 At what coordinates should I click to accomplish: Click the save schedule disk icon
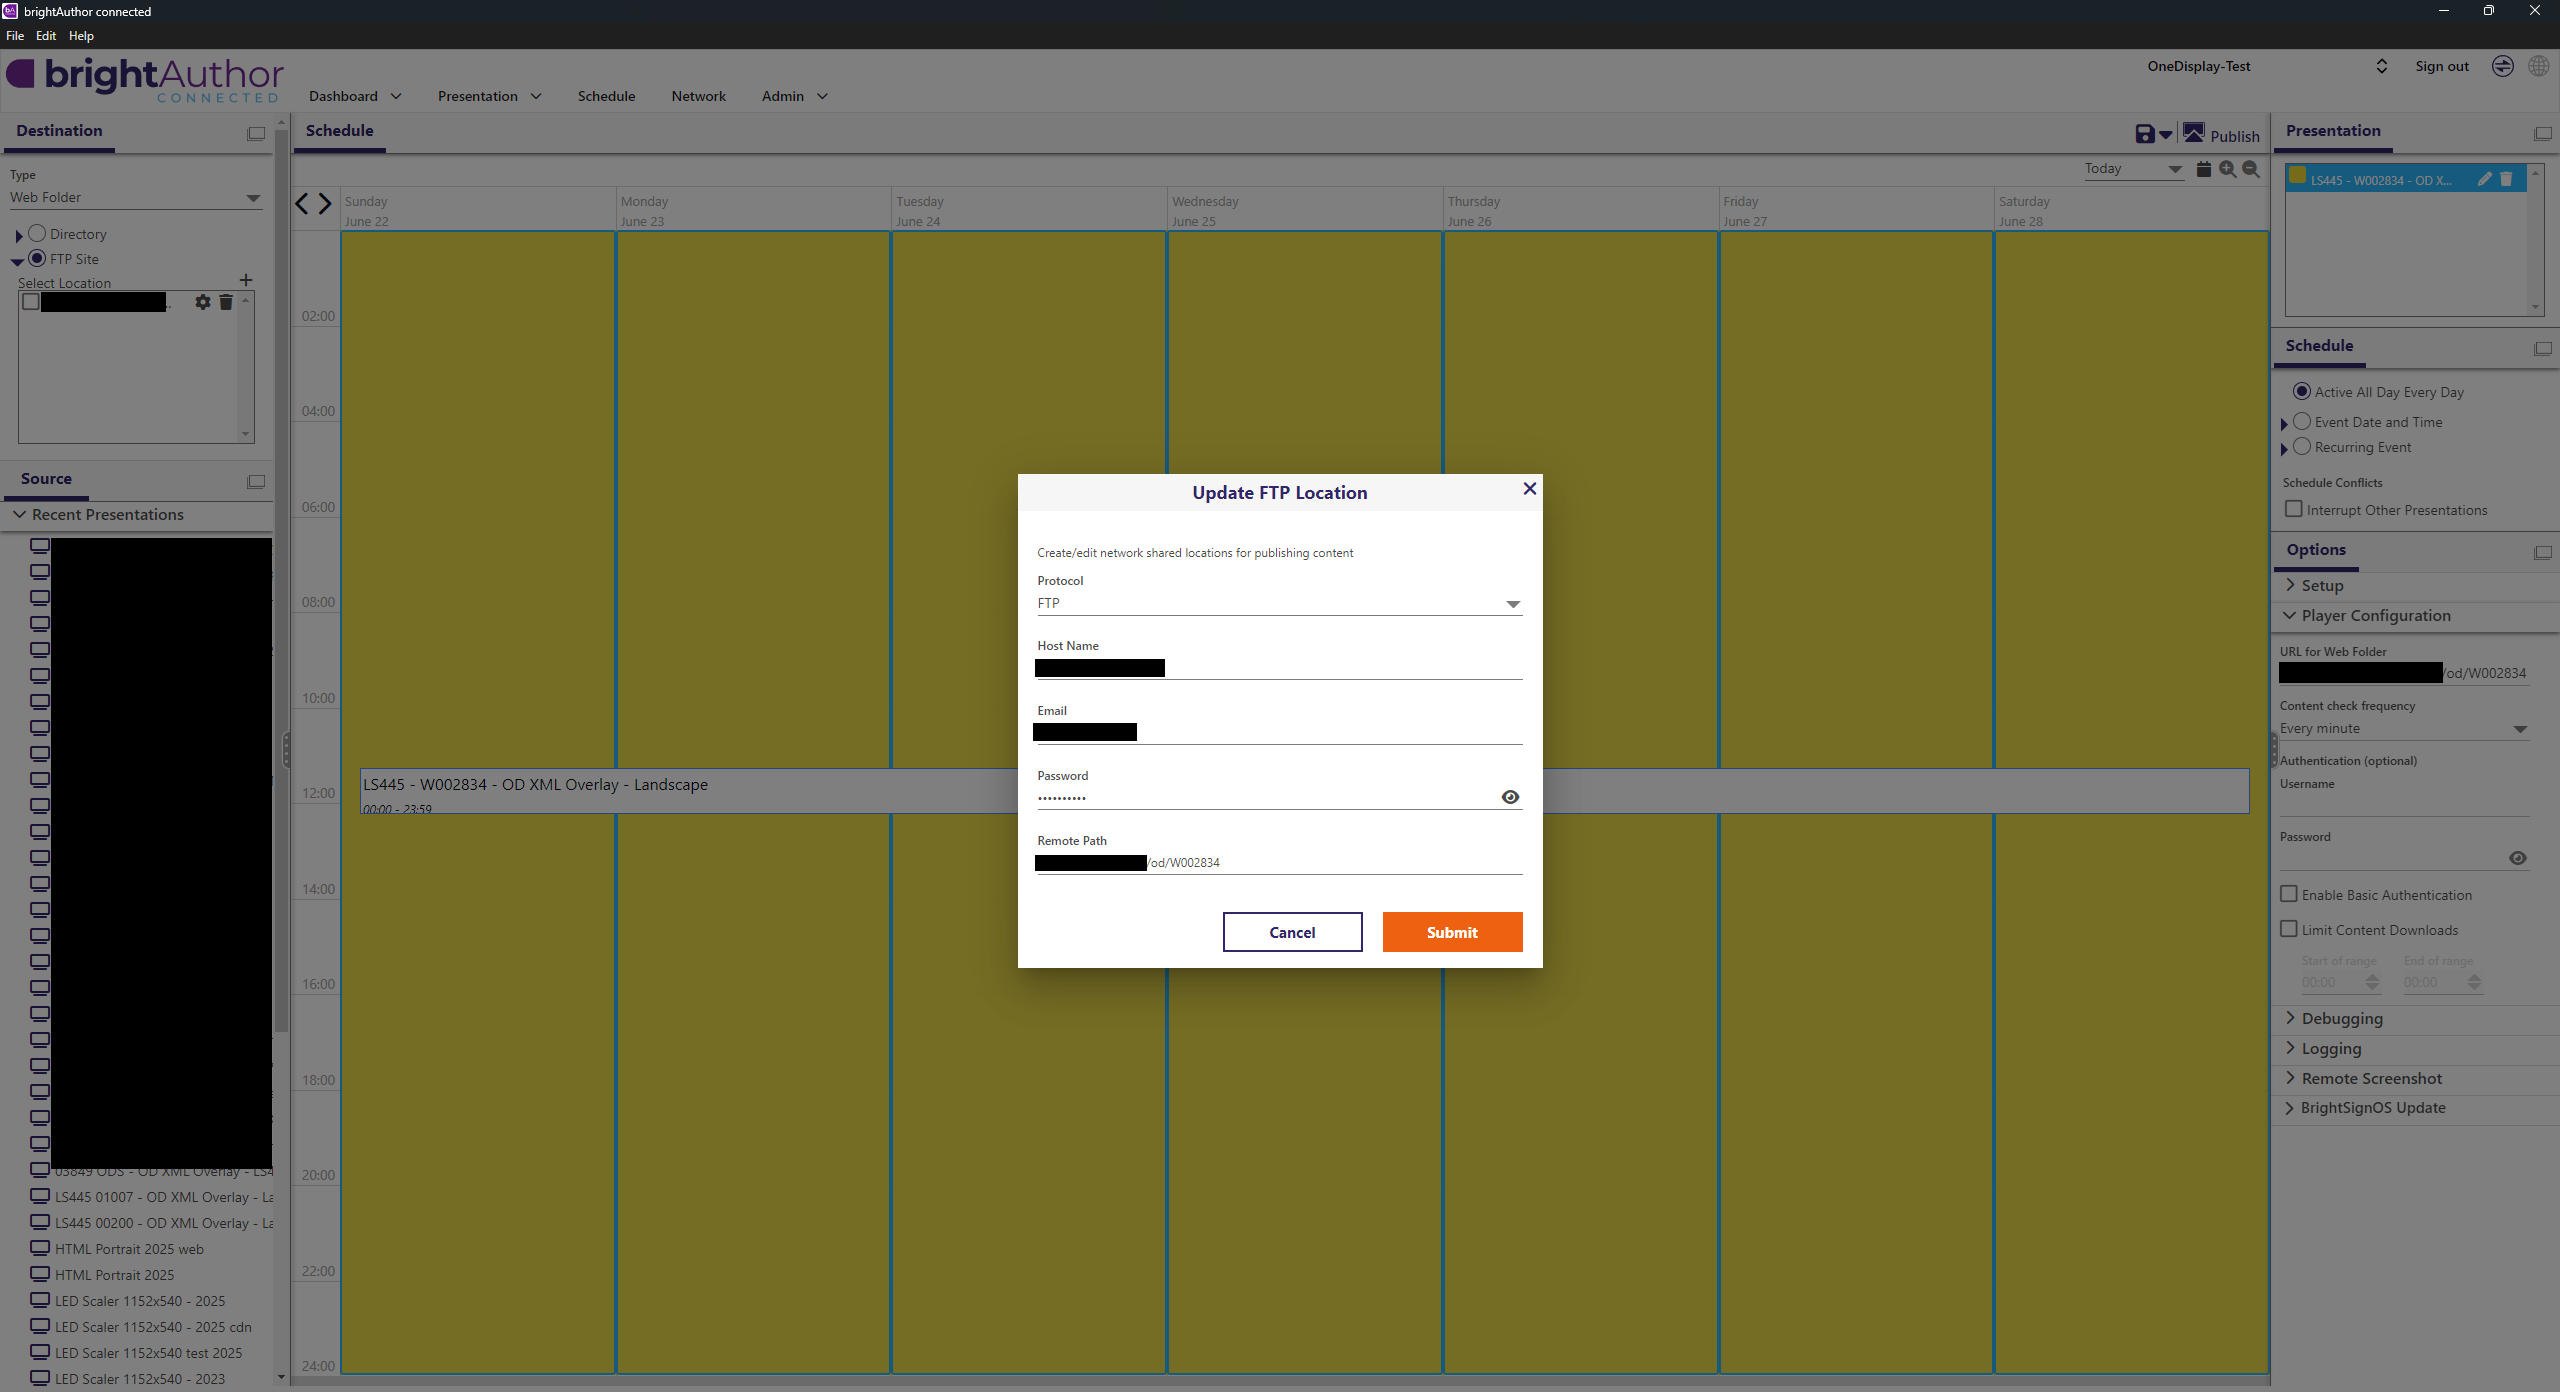2144,134
